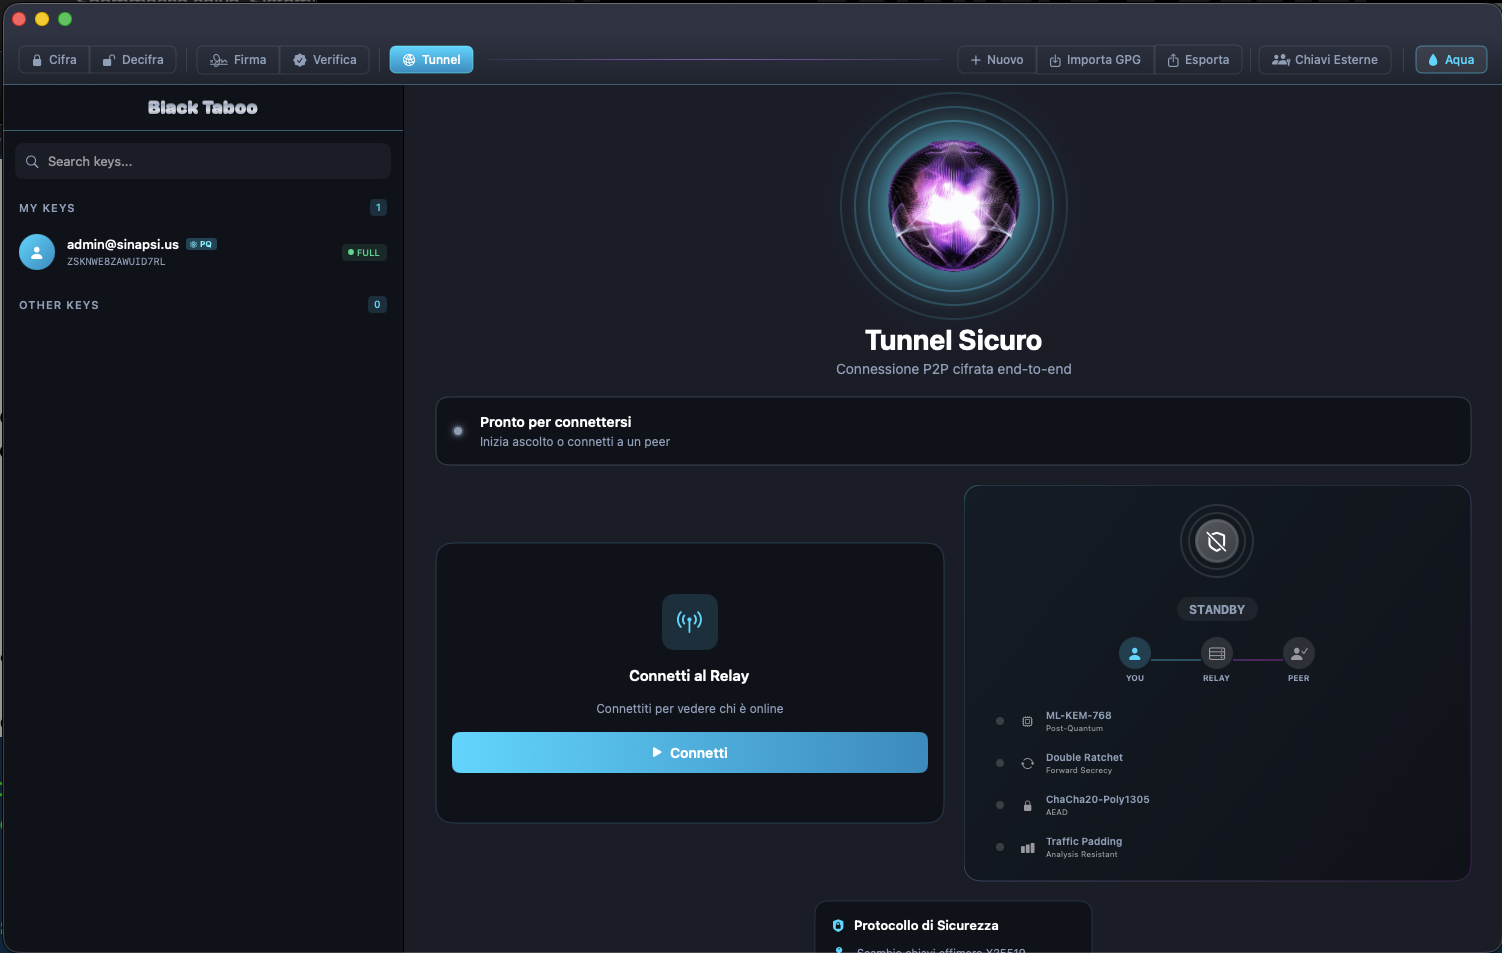Click the Importa GPG button
The image size is (1502, 953).
pyautogui.click(x=1095, y=60)
